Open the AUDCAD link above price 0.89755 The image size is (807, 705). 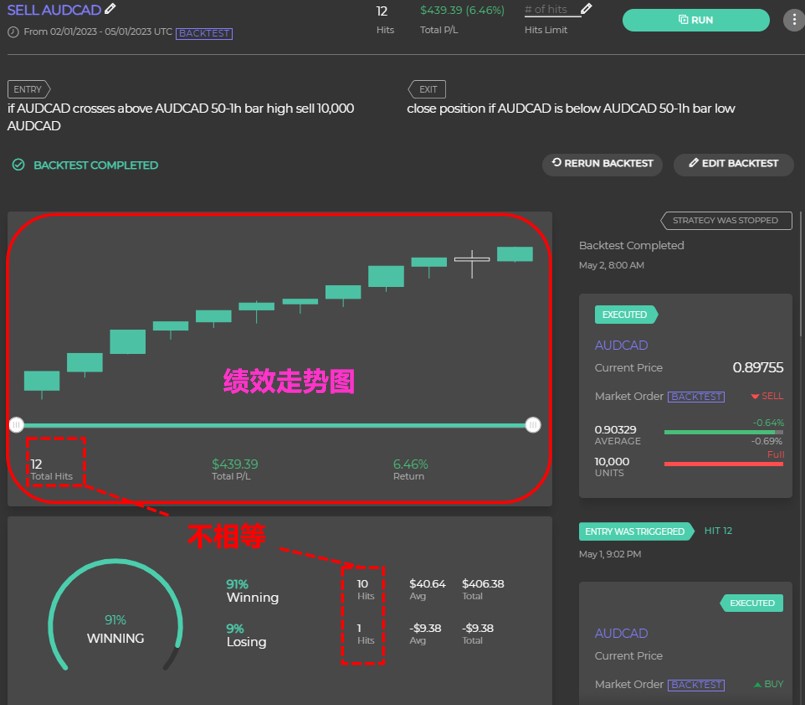pyautogui.click(x=621, y=345)
